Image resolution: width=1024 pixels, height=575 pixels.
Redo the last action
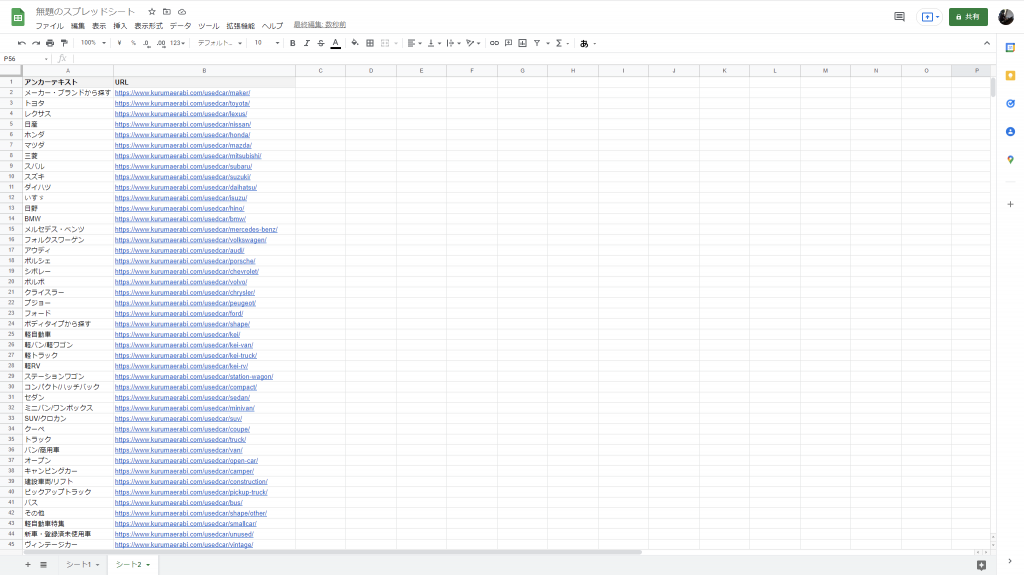coord(36,43)
